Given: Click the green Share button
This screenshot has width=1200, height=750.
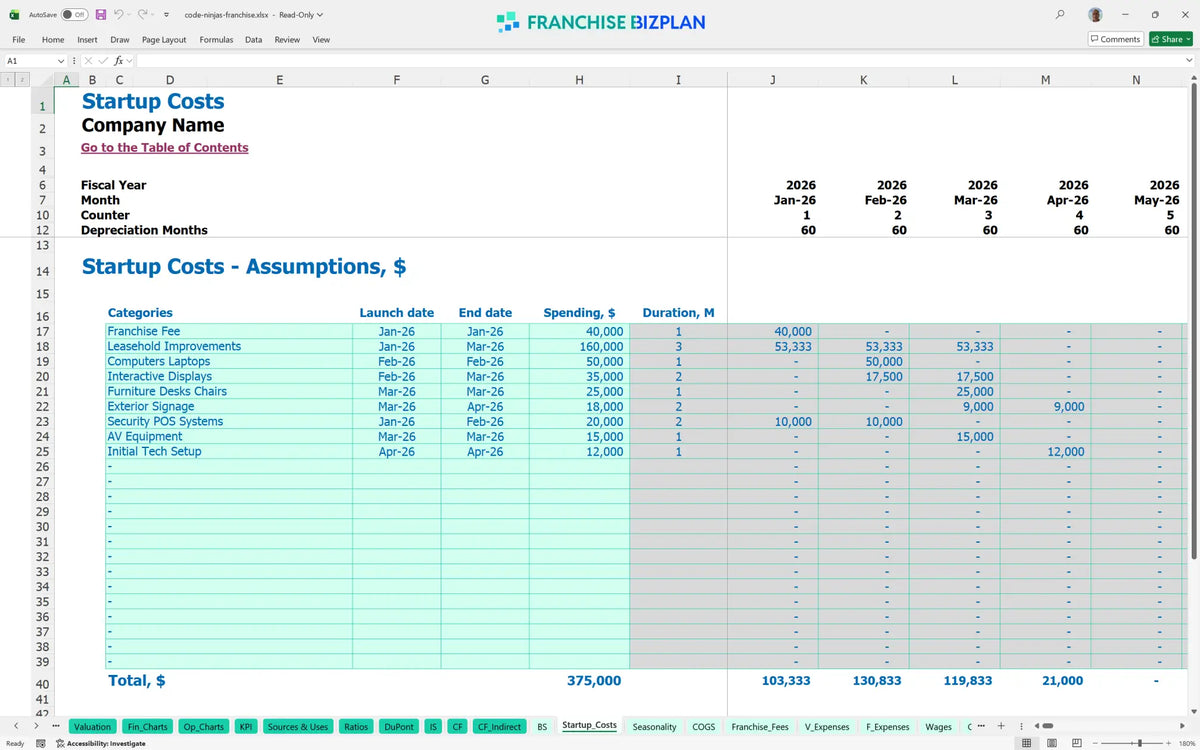Looking at the screenshot, I should click(x=1171, y=39).
